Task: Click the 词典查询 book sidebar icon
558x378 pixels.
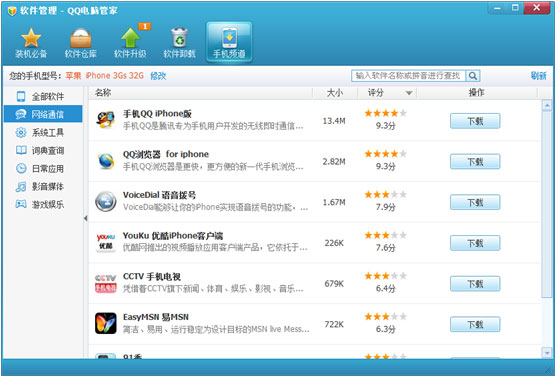Action: point(21,150)
